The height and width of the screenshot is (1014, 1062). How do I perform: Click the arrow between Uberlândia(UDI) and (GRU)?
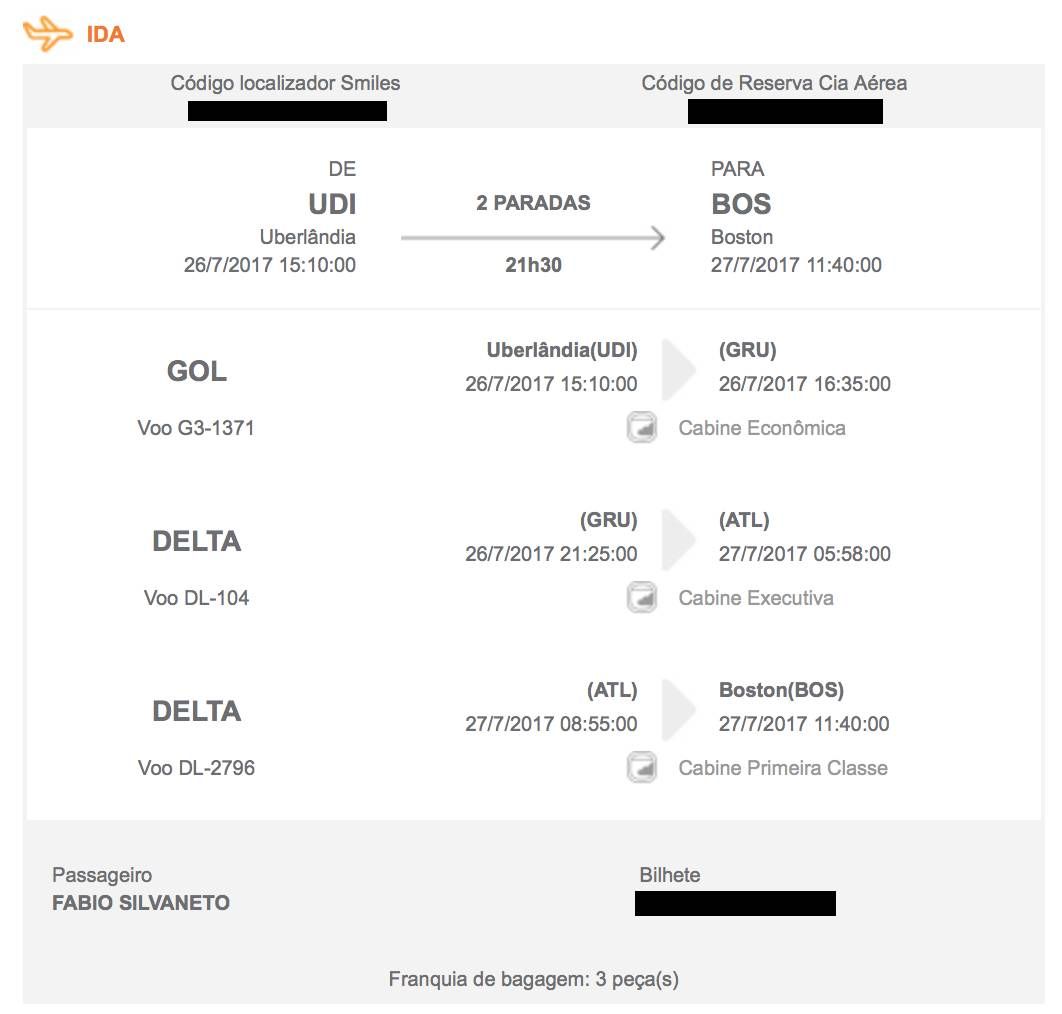click(x=678, y=369)
